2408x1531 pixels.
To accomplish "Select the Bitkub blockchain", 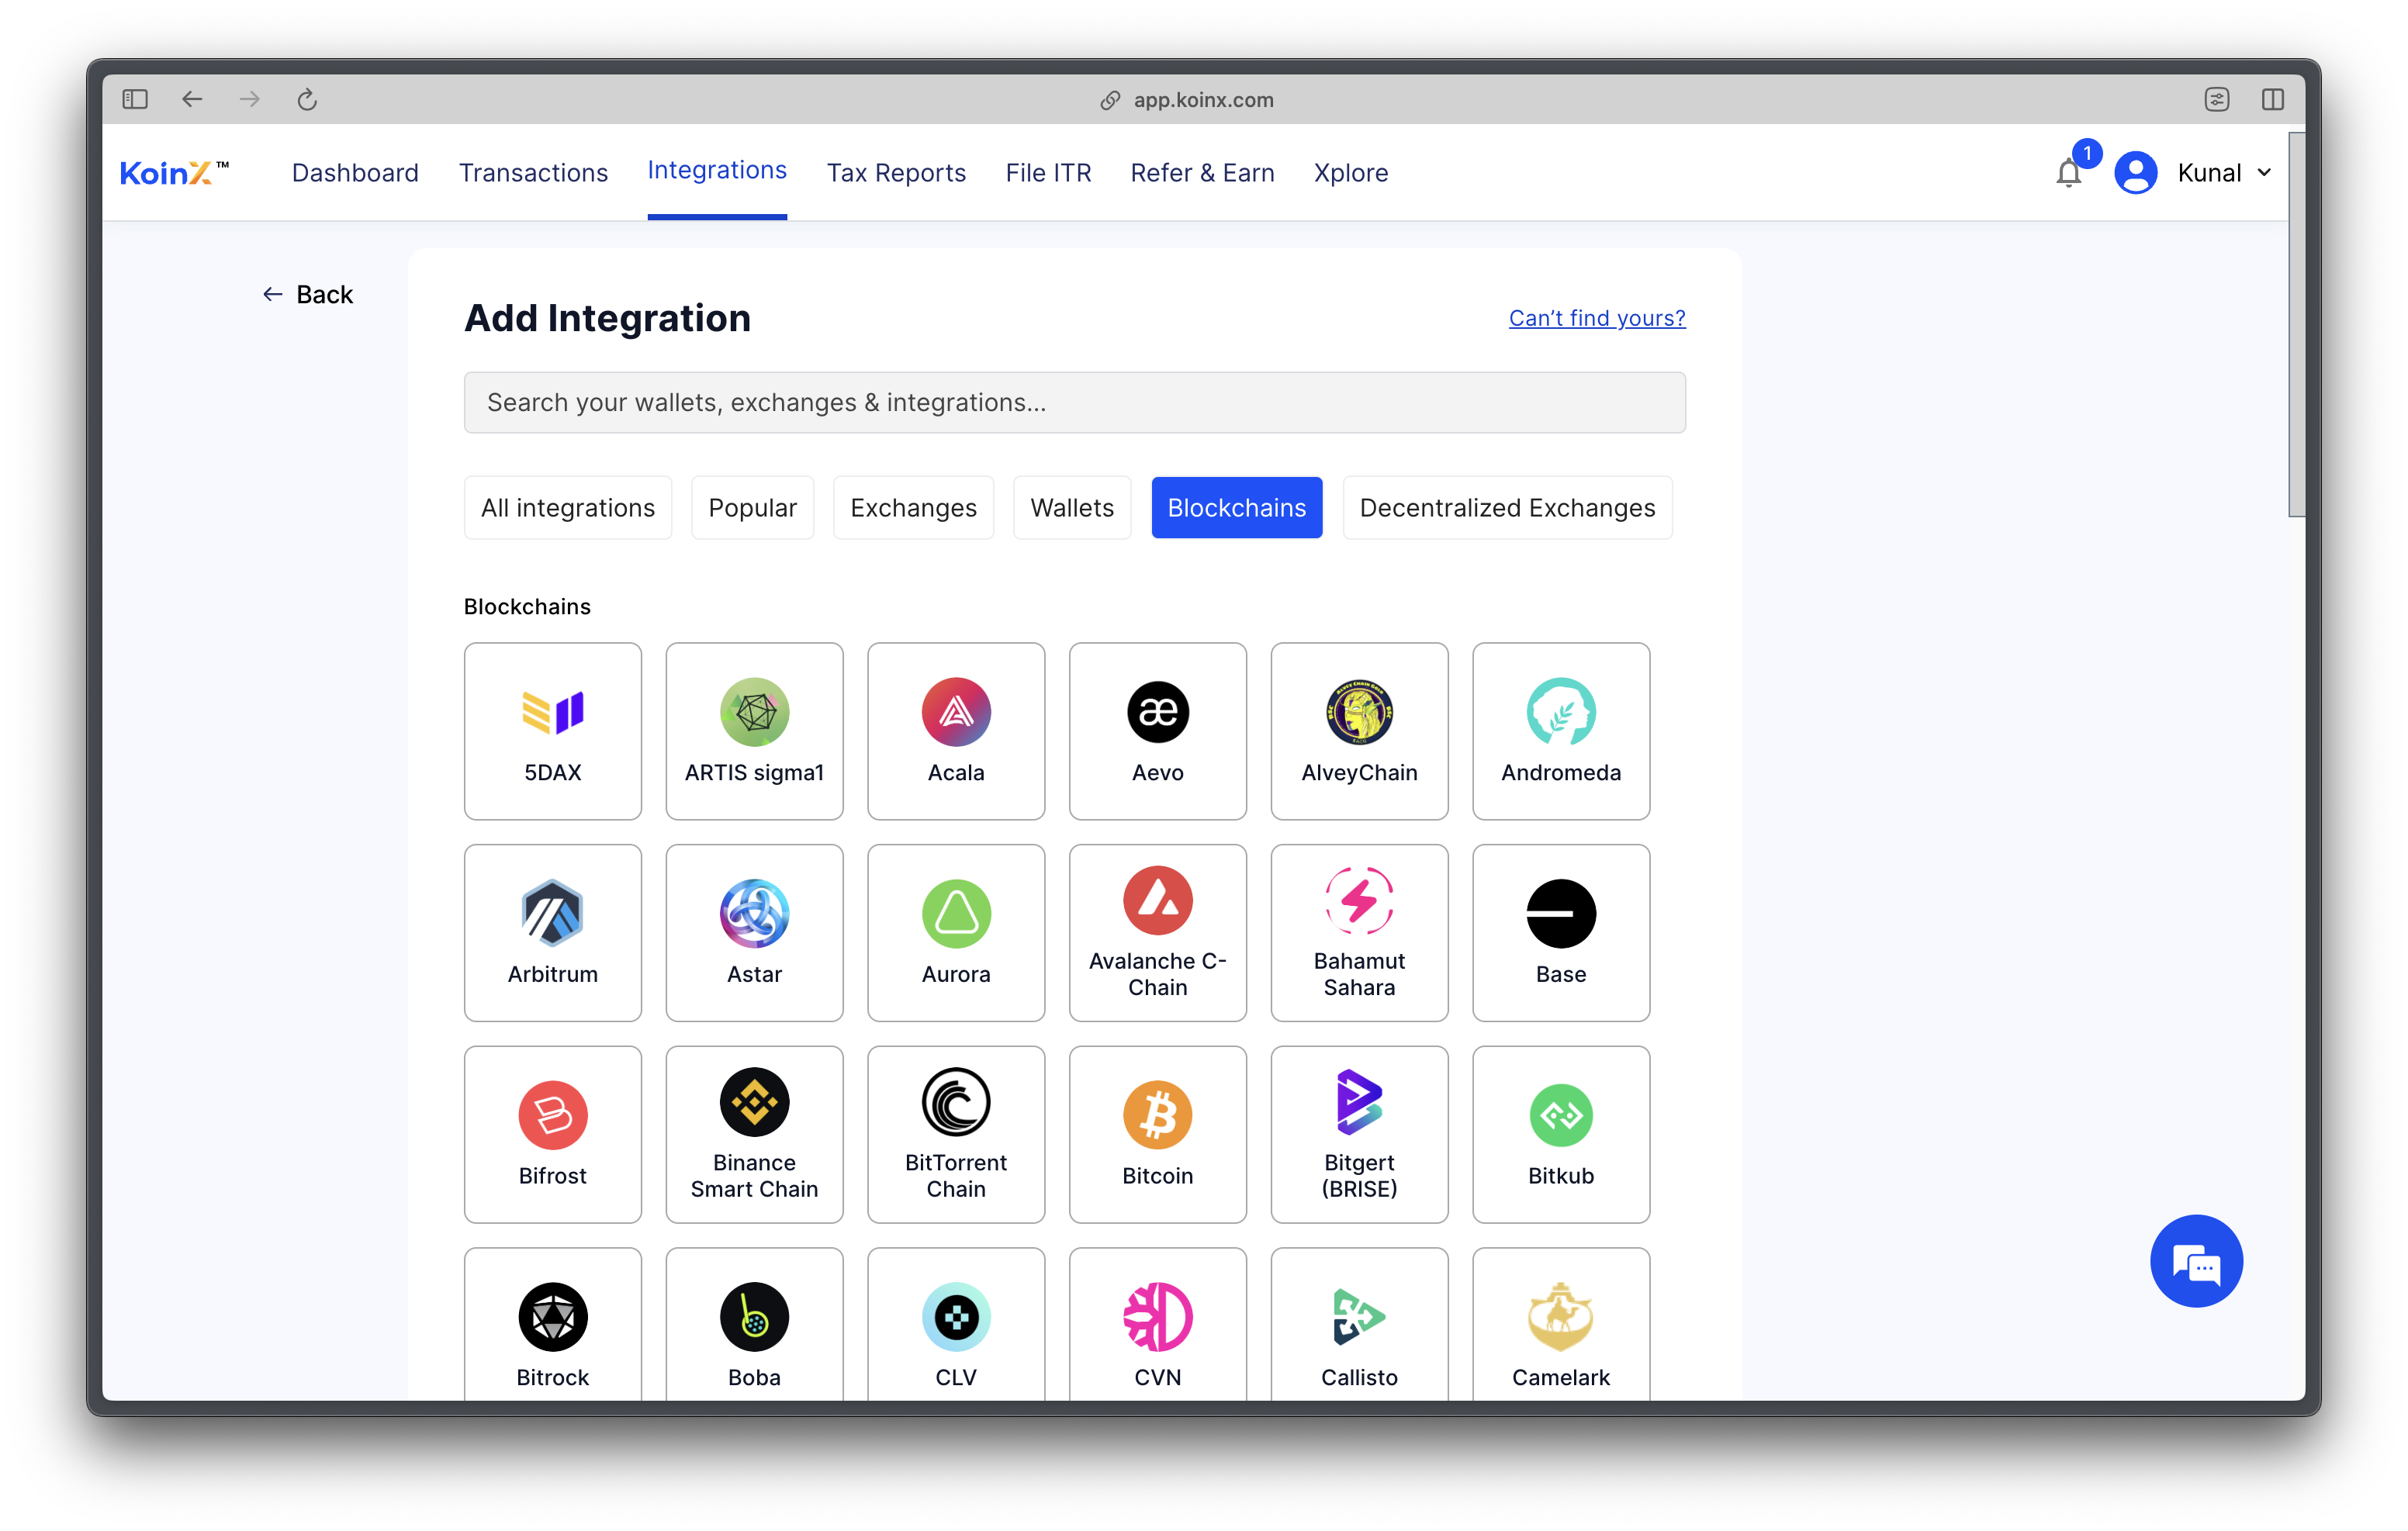I will [x=1560, y=1134].
